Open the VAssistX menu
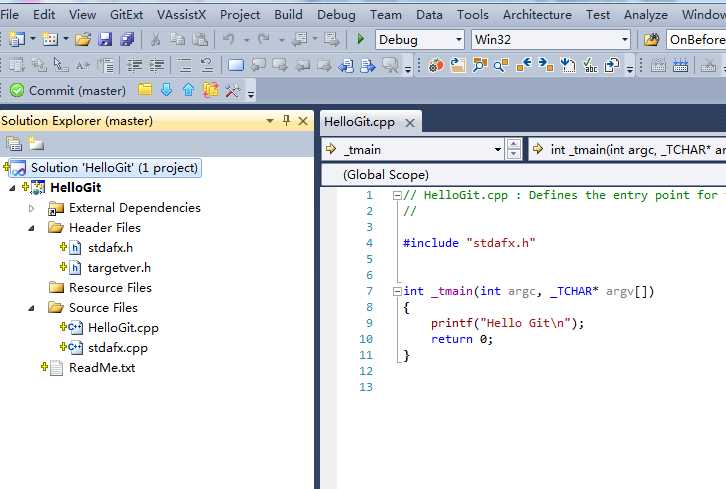The height and width of the screenshot is (489, 726). click(x=182, y=15)
